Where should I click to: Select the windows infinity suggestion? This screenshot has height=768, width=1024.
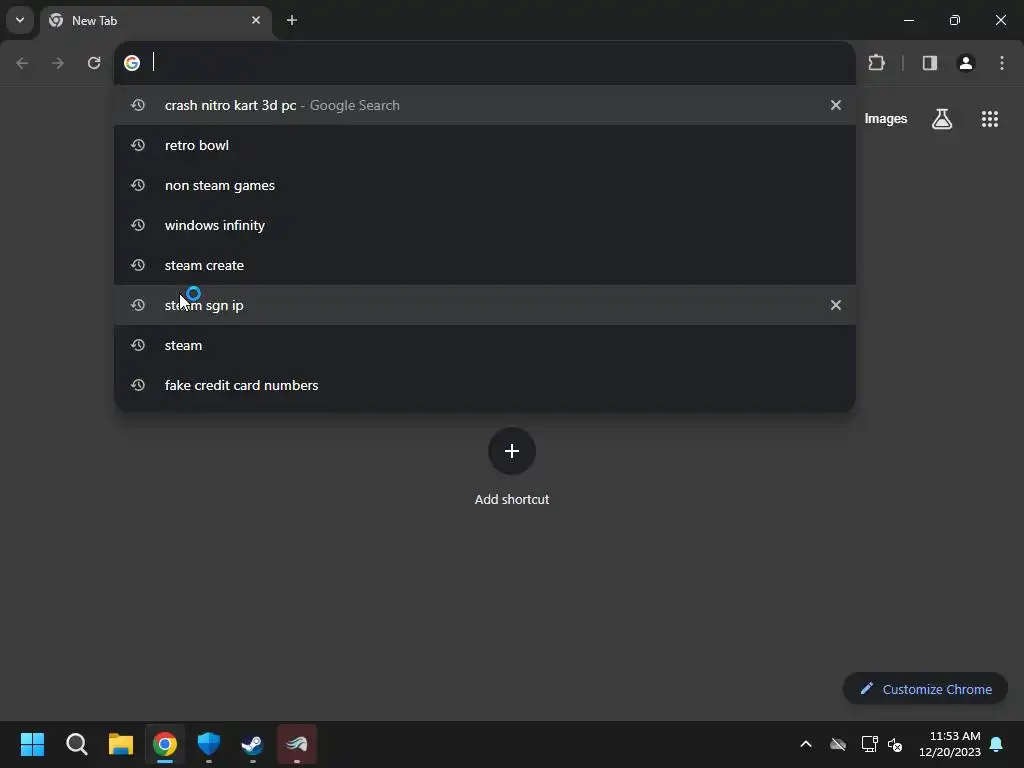pos(485,225)
